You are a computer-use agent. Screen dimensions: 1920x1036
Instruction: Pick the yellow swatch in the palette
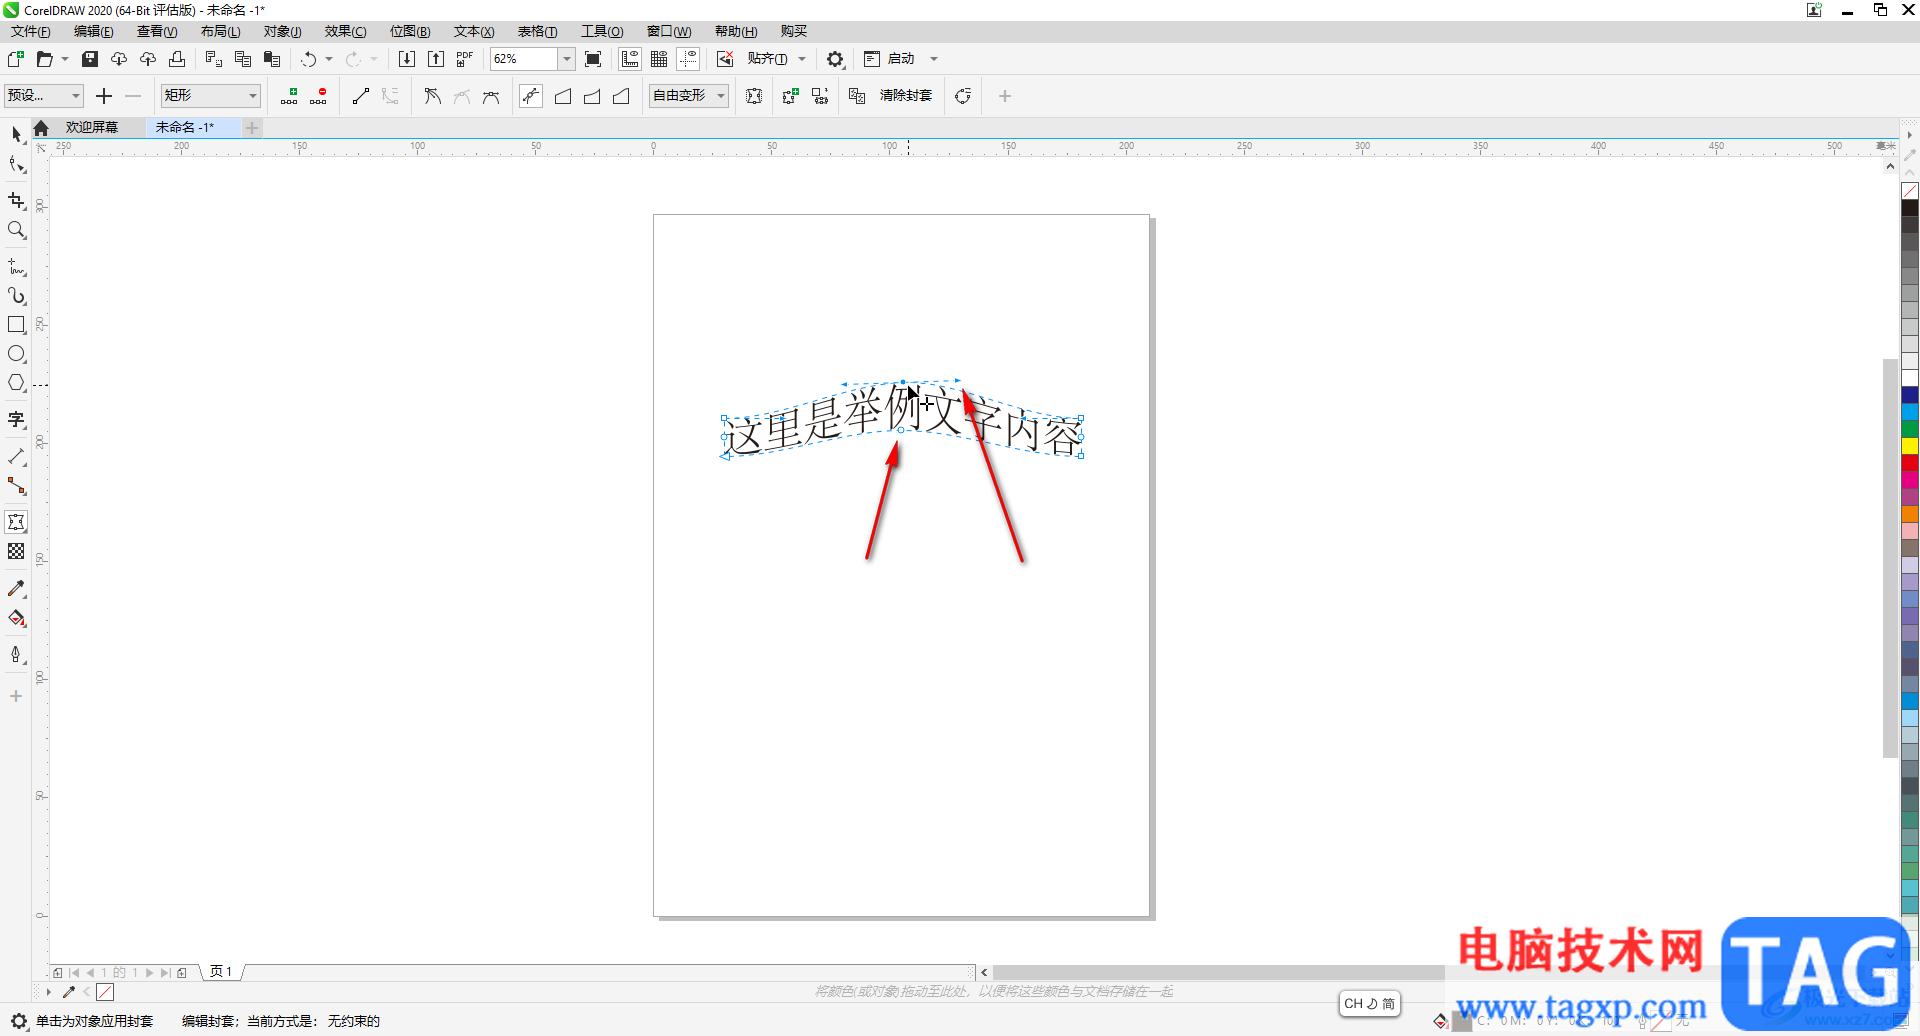[1910, 446]
